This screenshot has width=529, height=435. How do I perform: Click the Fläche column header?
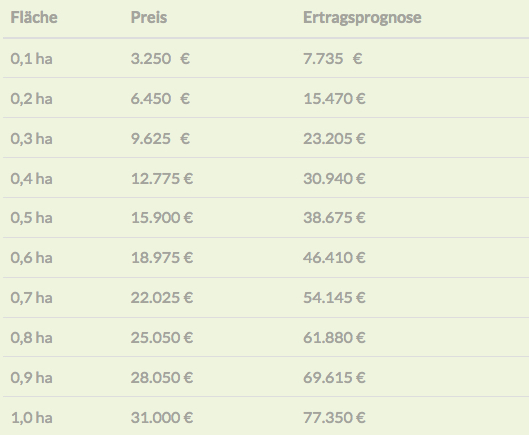[34, 17]
